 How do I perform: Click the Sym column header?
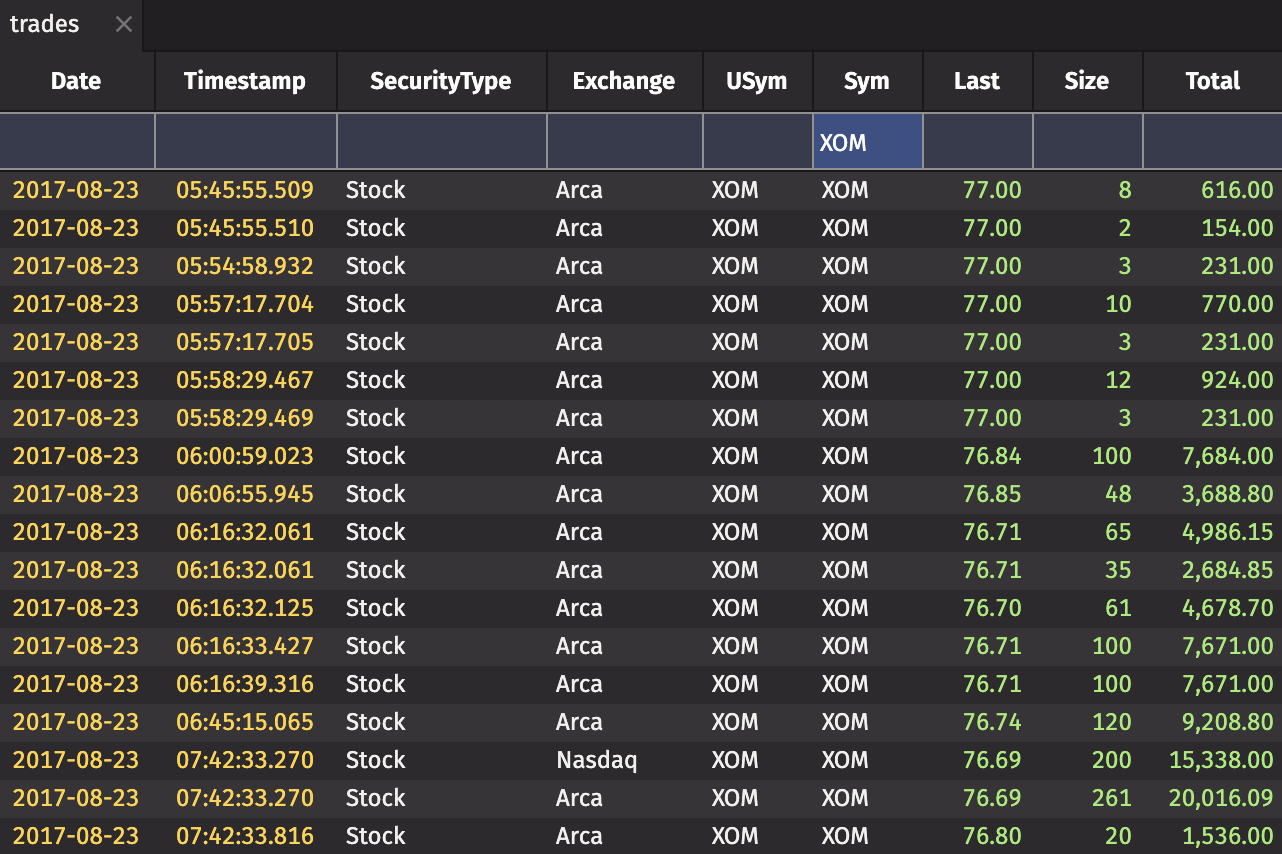coord(866,82)
